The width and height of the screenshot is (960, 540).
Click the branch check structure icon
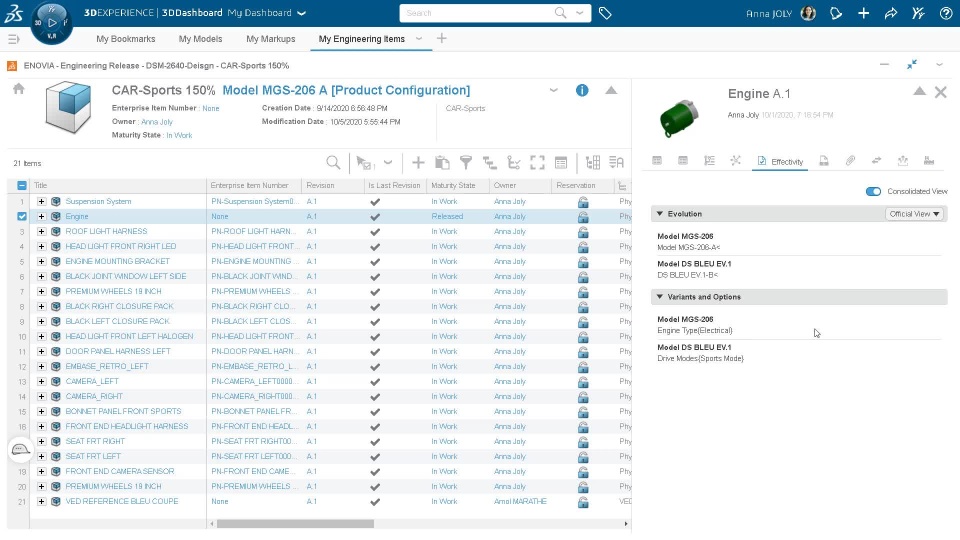514,163
